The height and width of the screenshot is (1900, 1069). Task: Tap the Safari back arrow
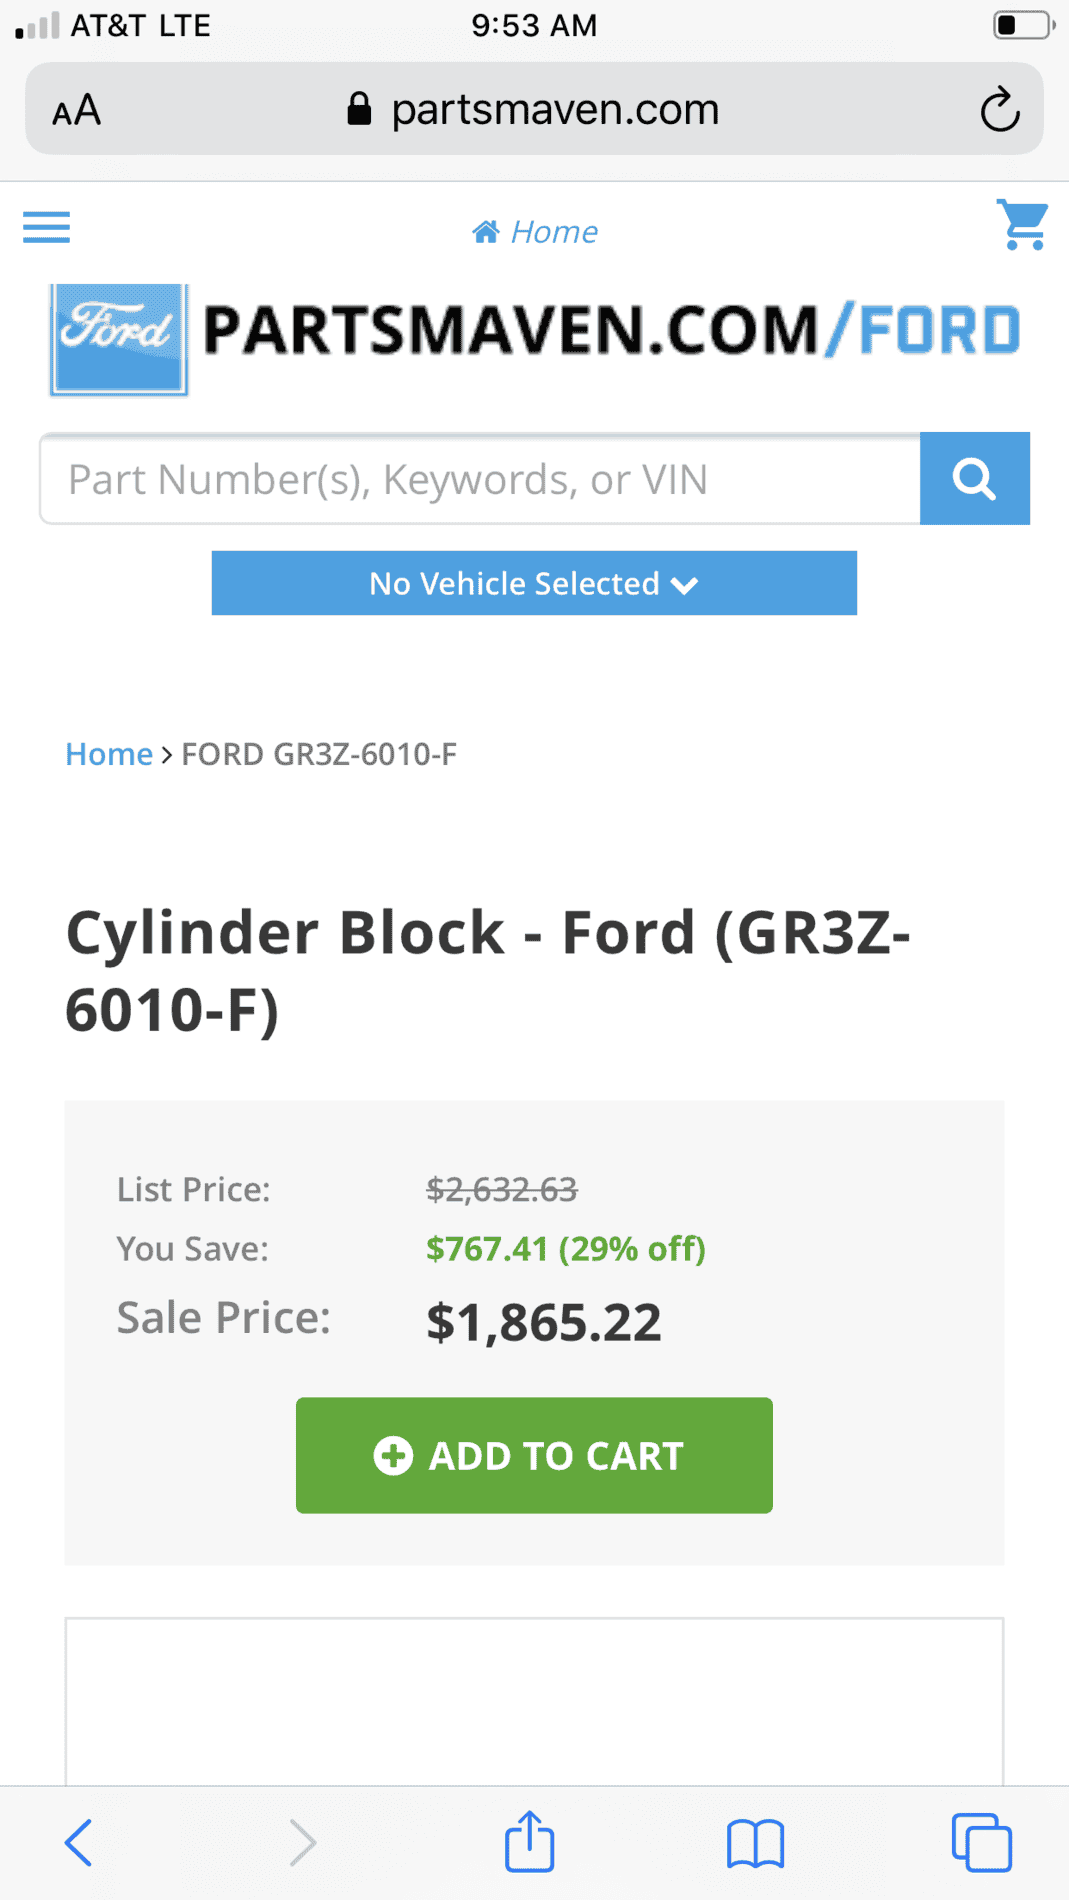[x=79, y=1842]
